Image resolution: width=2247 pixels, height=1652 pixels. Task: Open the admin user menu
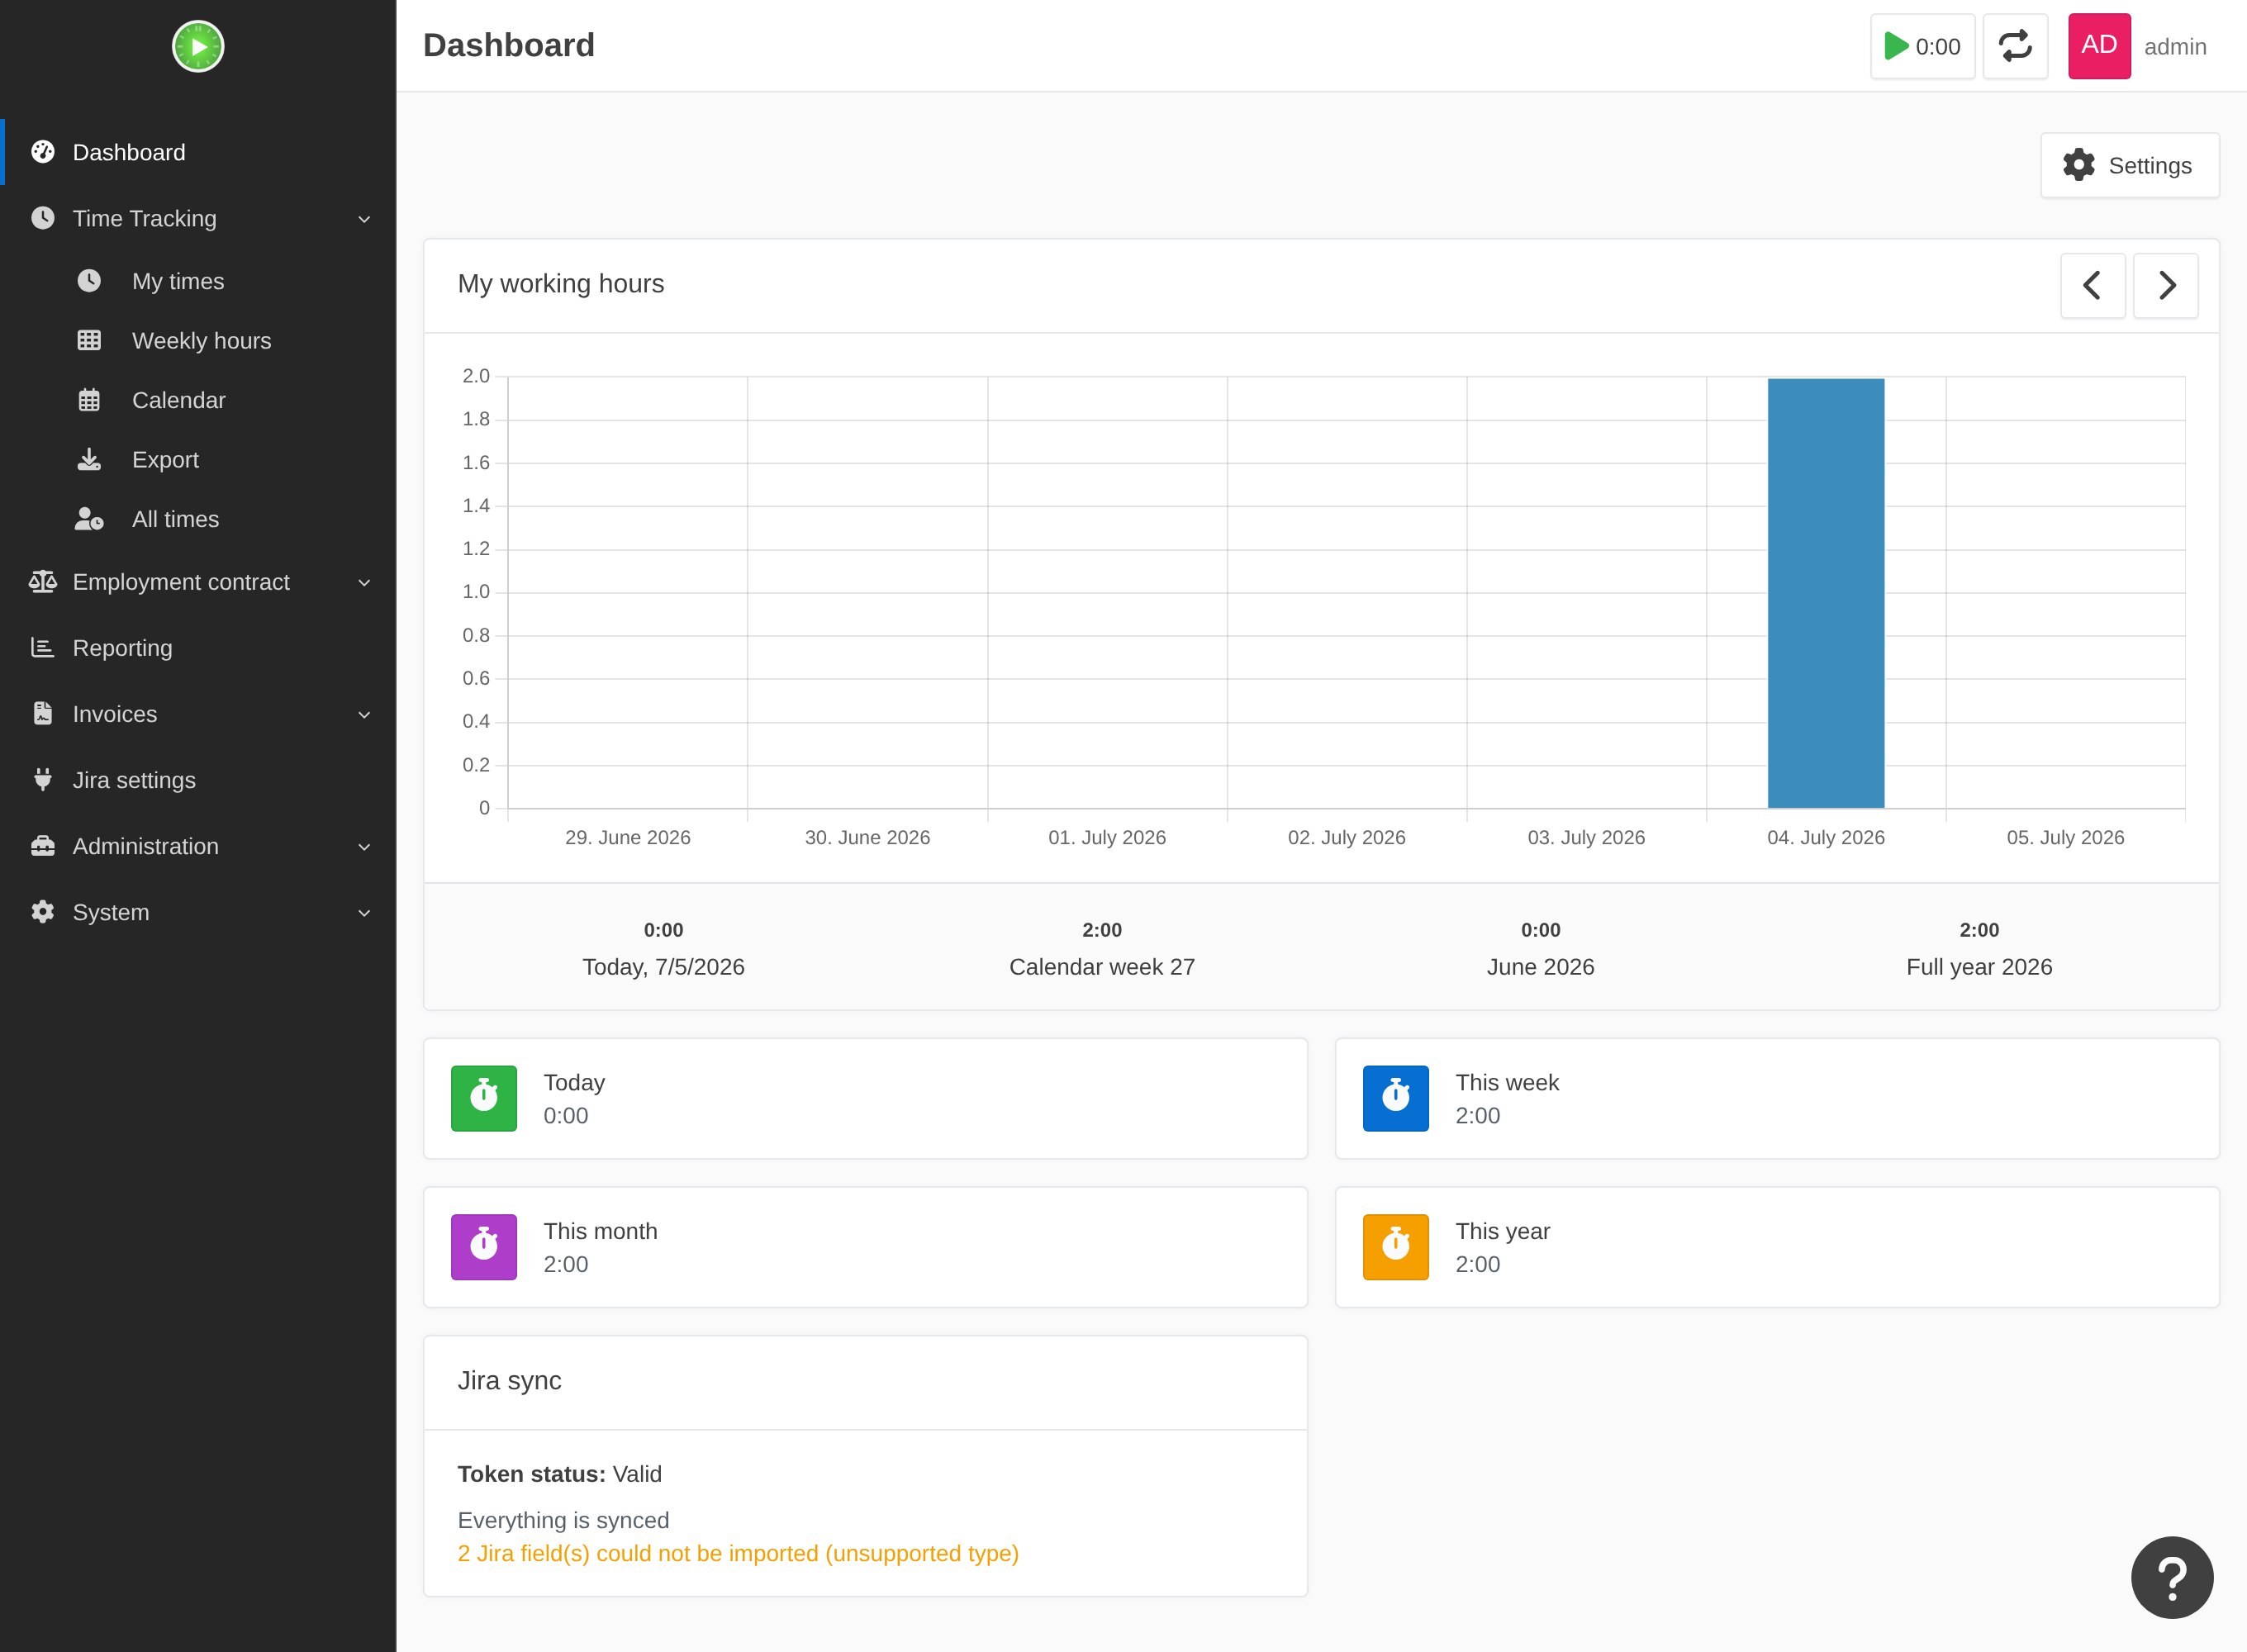pyautogui.click(x=2175, y=47)
